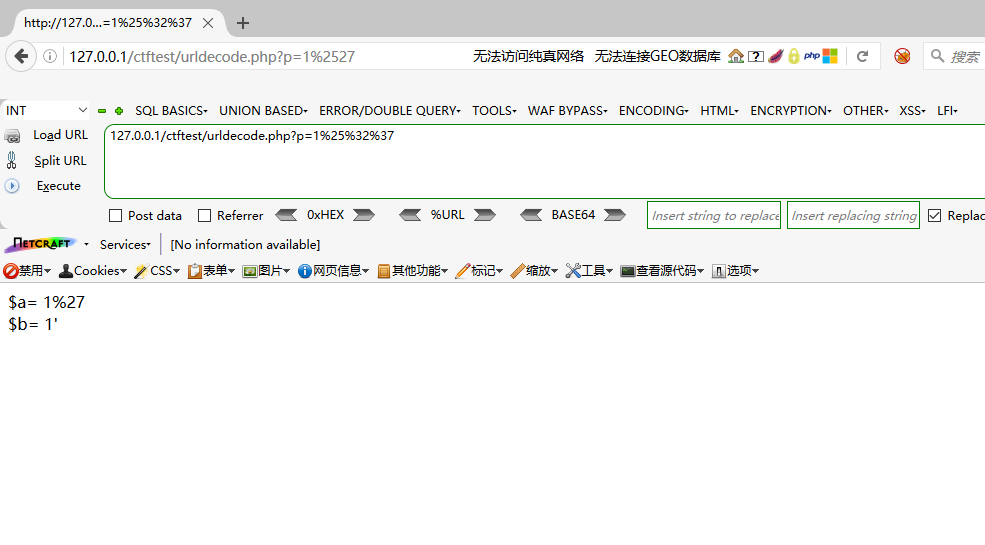Viewport: 985px width, 545px height.
Task: Click the right arrow after BASE64
Action: pyautogui.click(x=615, y=215)
